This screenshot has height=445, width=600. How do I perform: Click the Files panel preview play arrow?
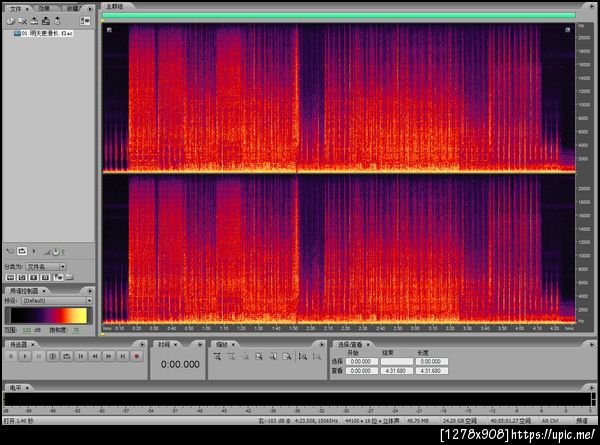(x=34, y=251)
